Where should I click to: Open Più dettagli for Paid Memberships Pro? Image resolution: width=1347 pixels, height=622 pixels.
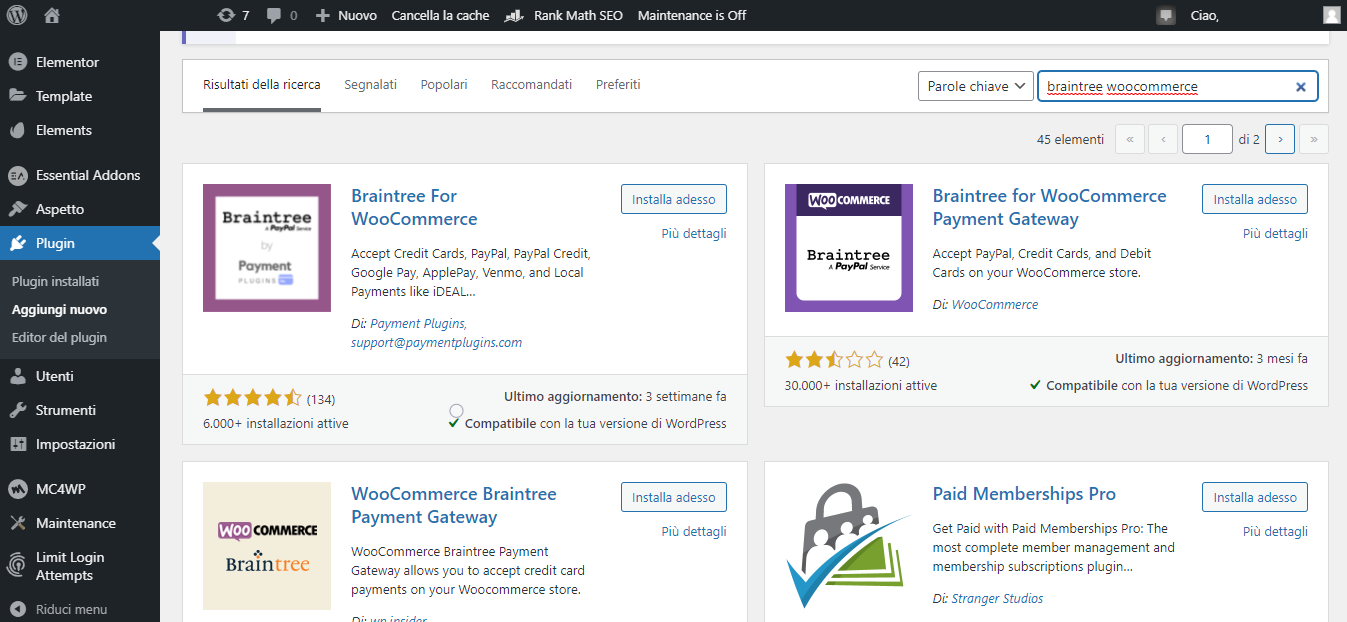pos(1275,531)
